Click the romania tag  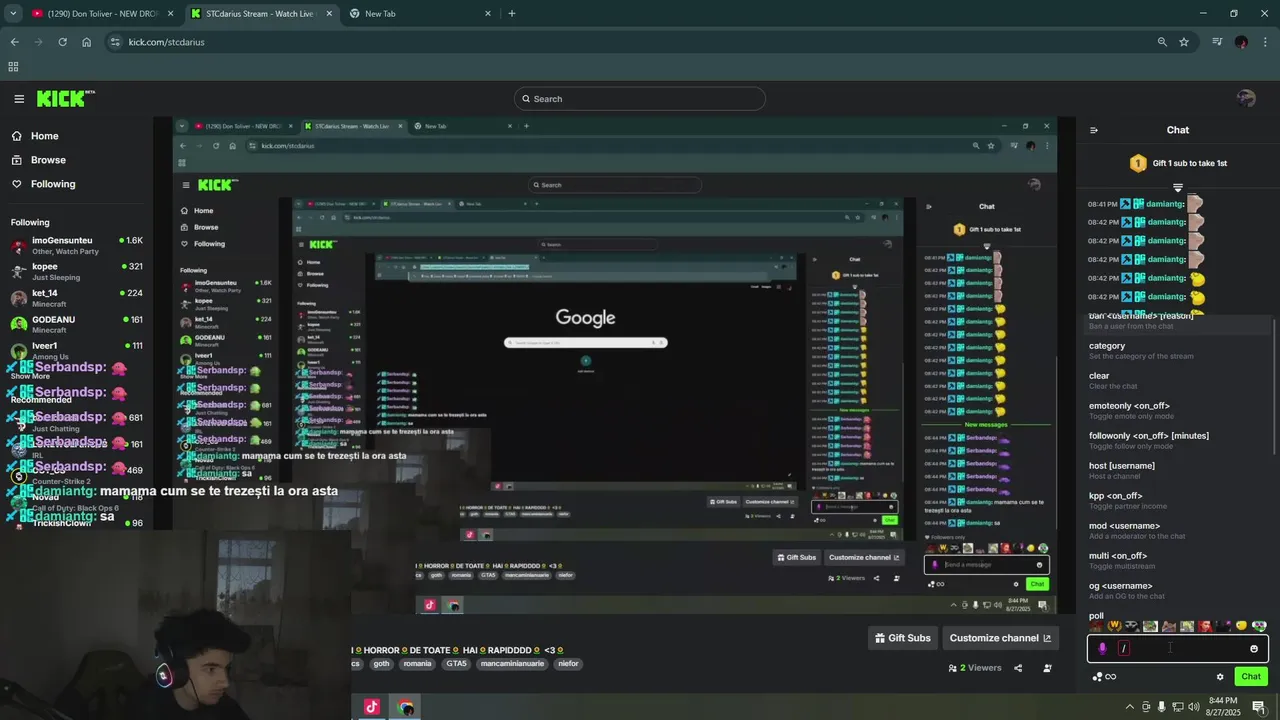point(417,664)
